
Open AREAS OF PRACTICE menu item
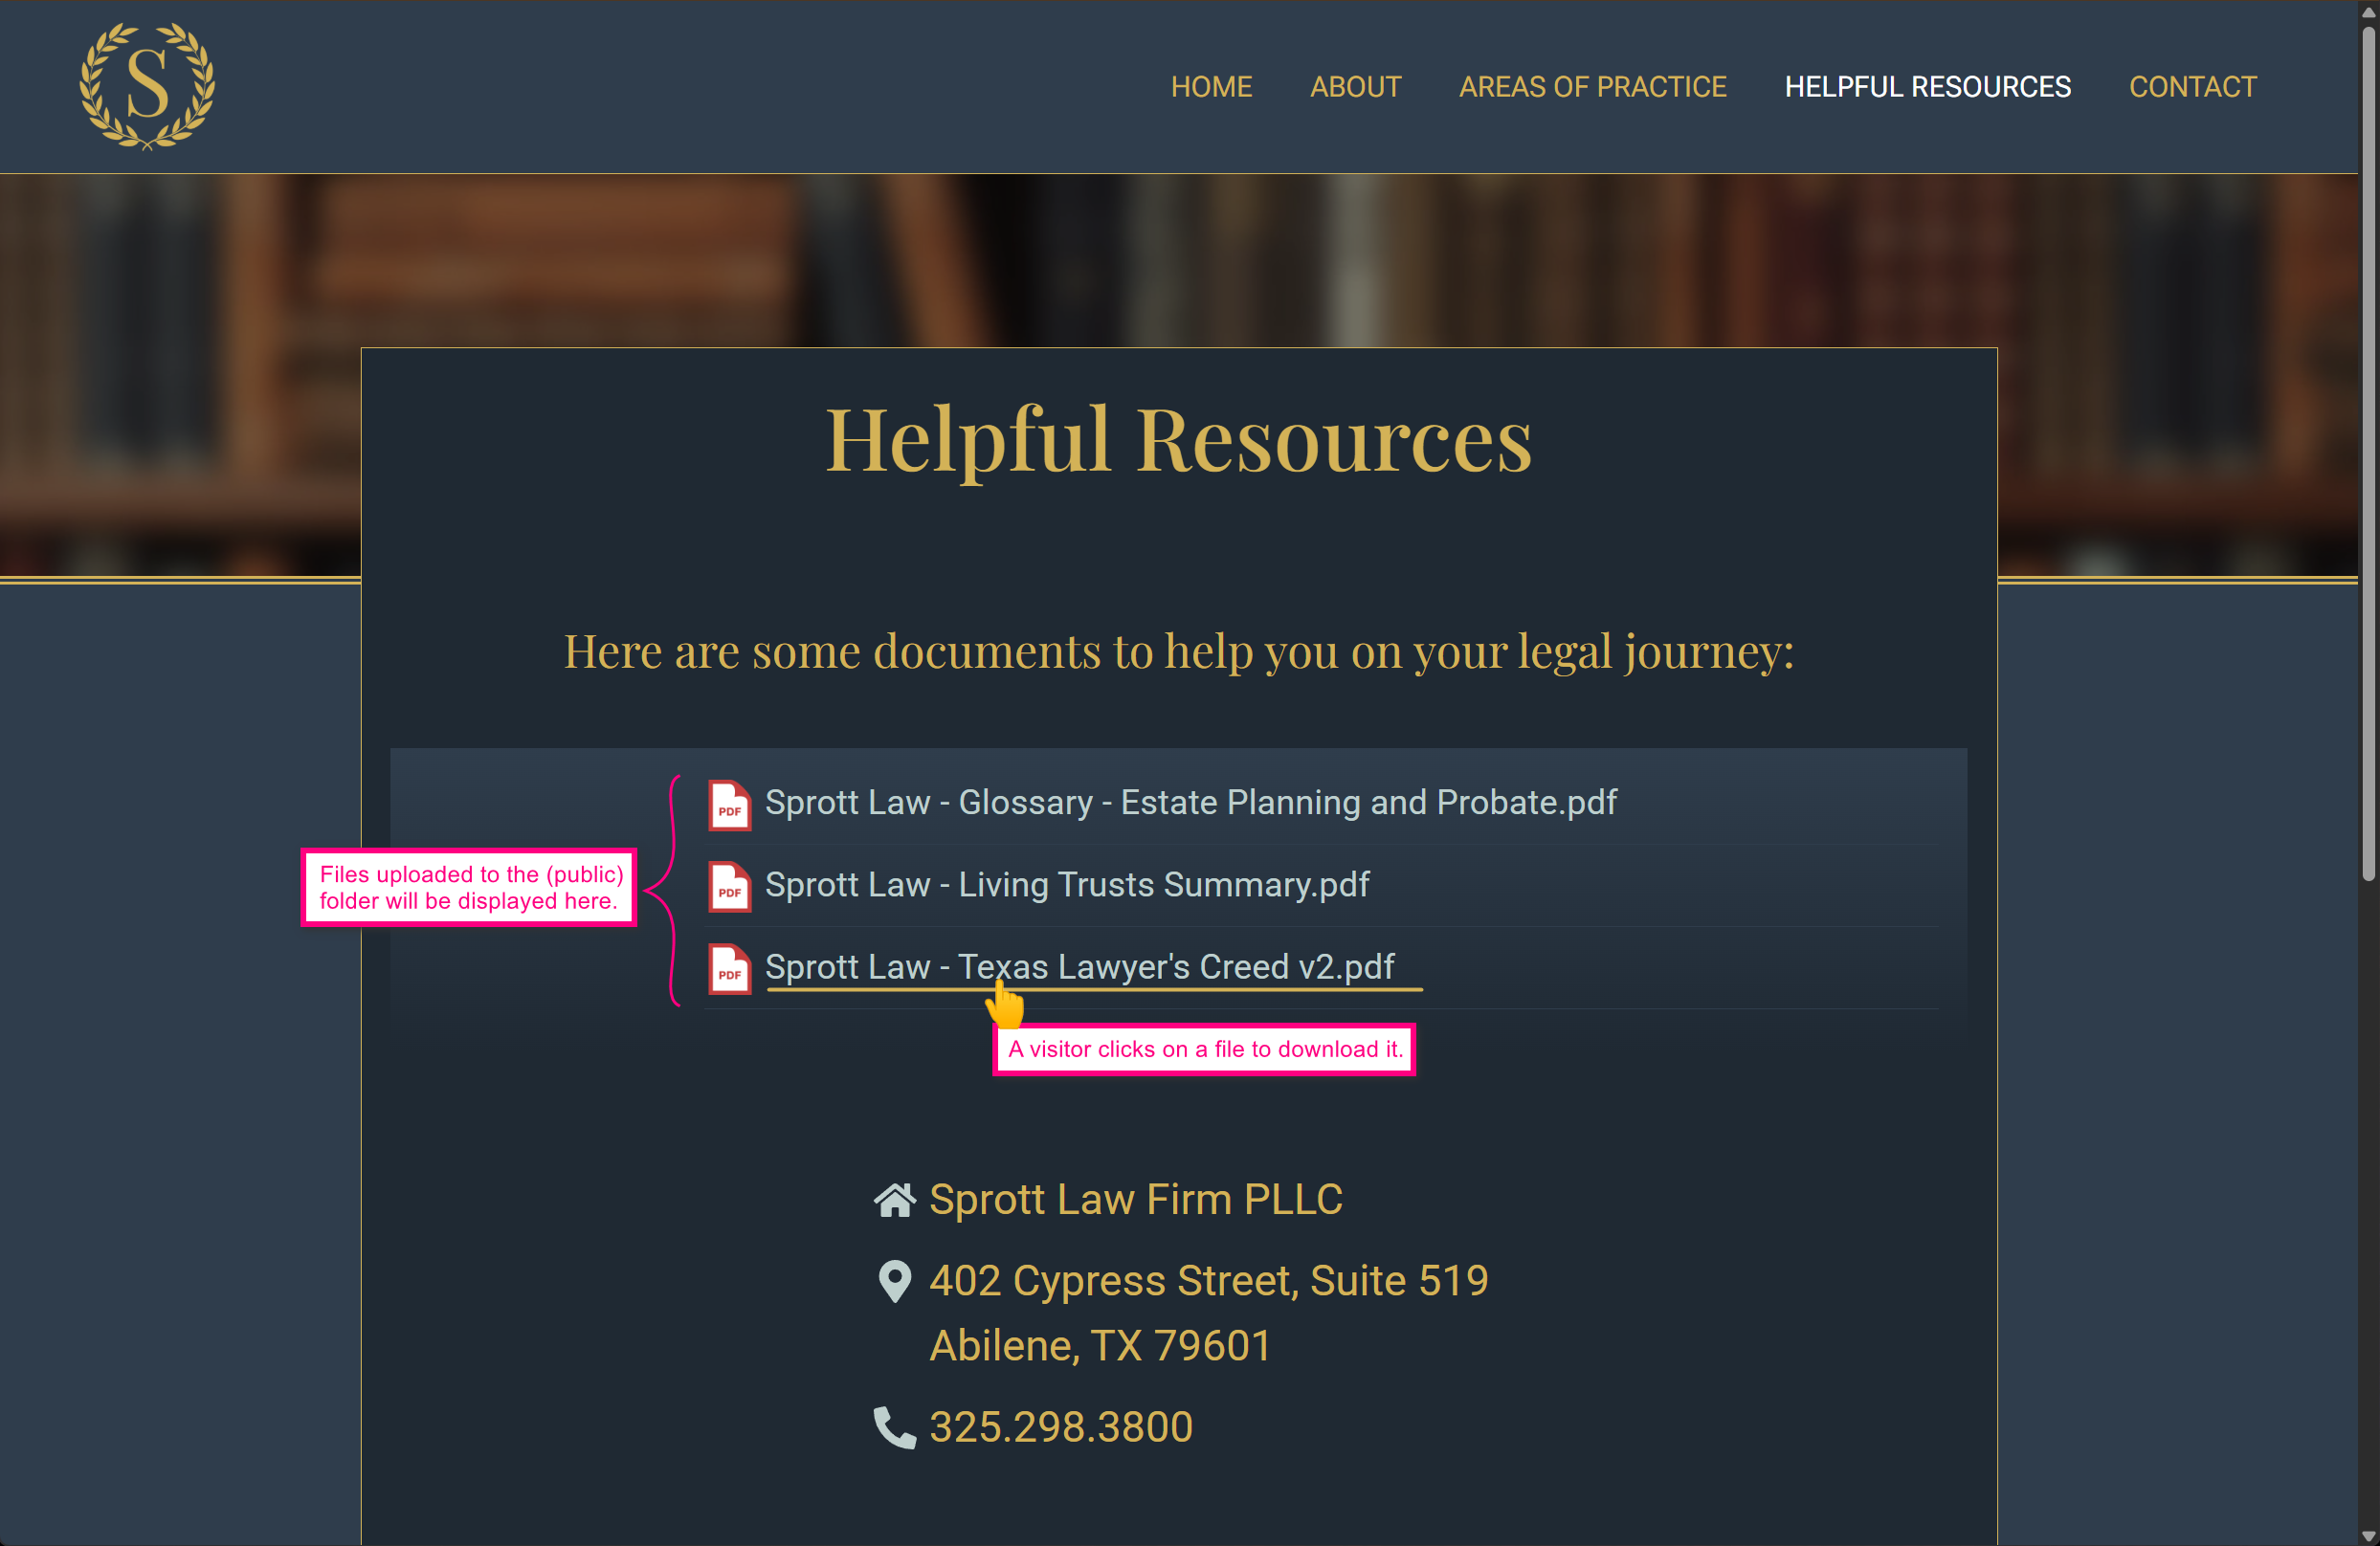(1592, 87)
